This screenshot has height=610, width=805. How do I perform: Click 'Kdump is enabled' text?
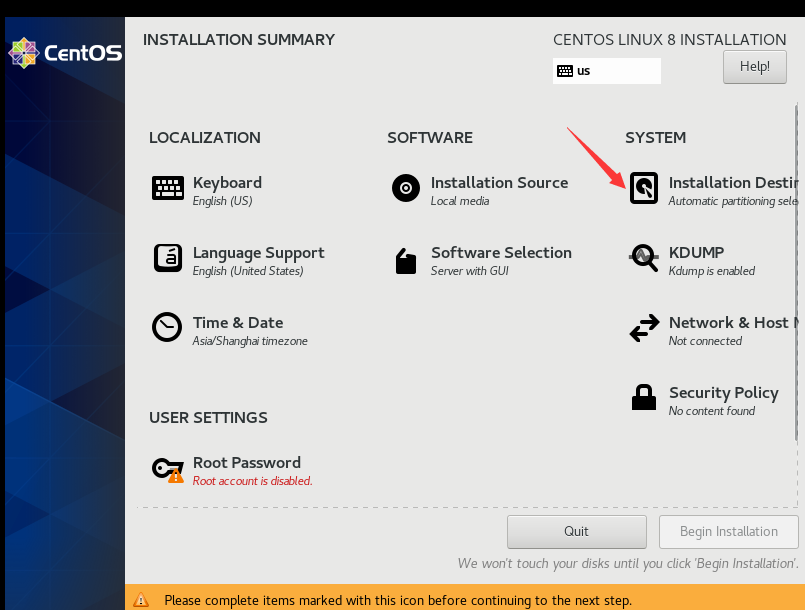[x=712, y=271]
